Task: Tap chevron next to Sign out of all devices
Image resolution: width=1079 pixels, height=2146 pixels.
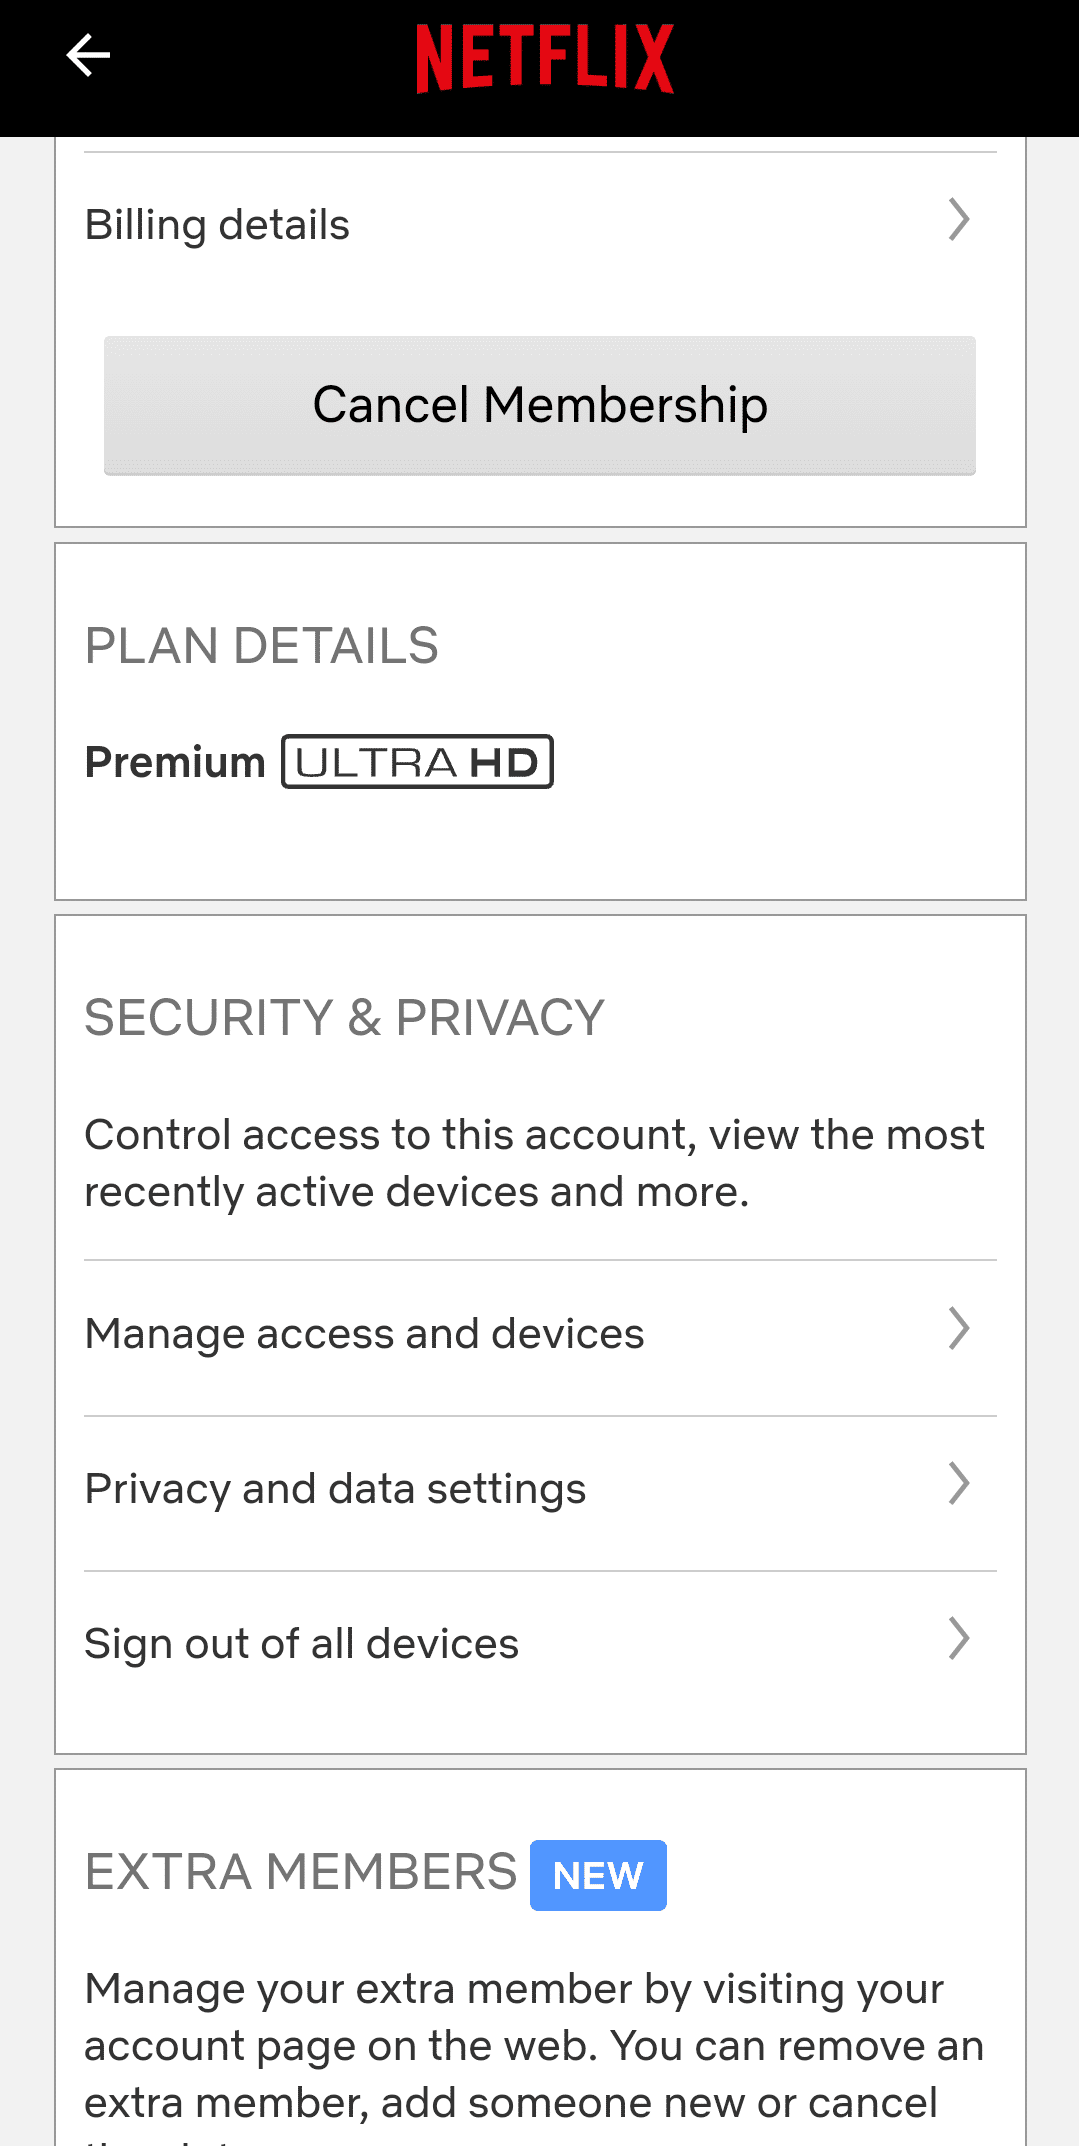Action: [x=958, y=1639]
